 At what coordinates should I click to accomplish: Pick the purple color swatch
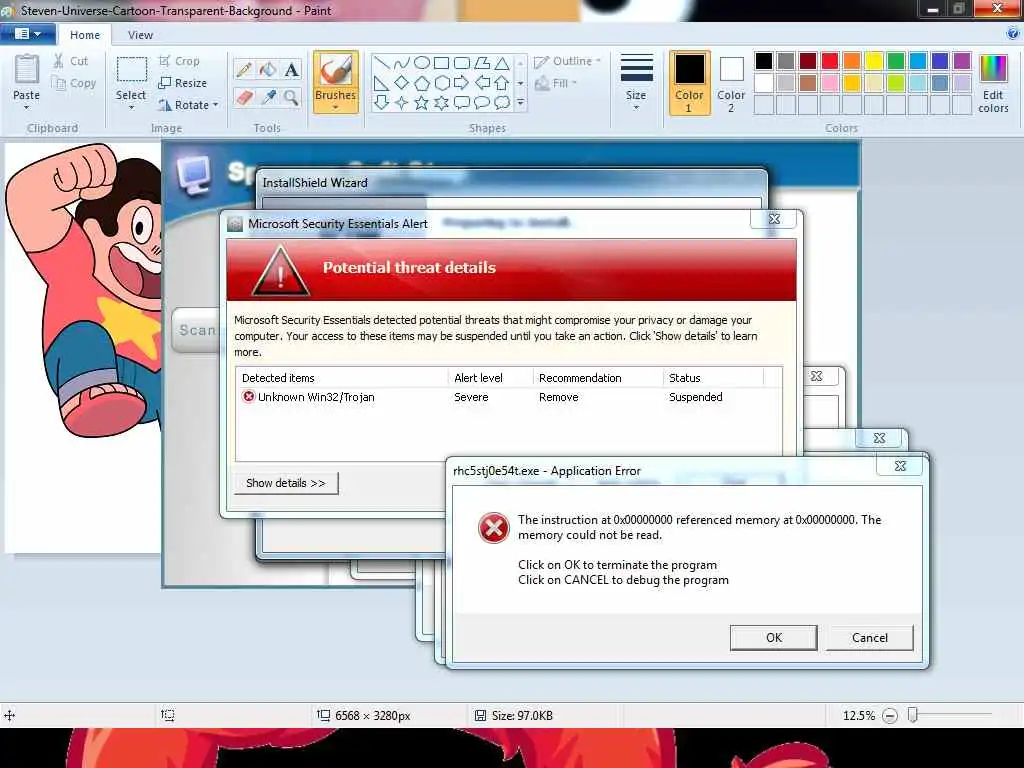pyautogui.click(x=962, y=61)
